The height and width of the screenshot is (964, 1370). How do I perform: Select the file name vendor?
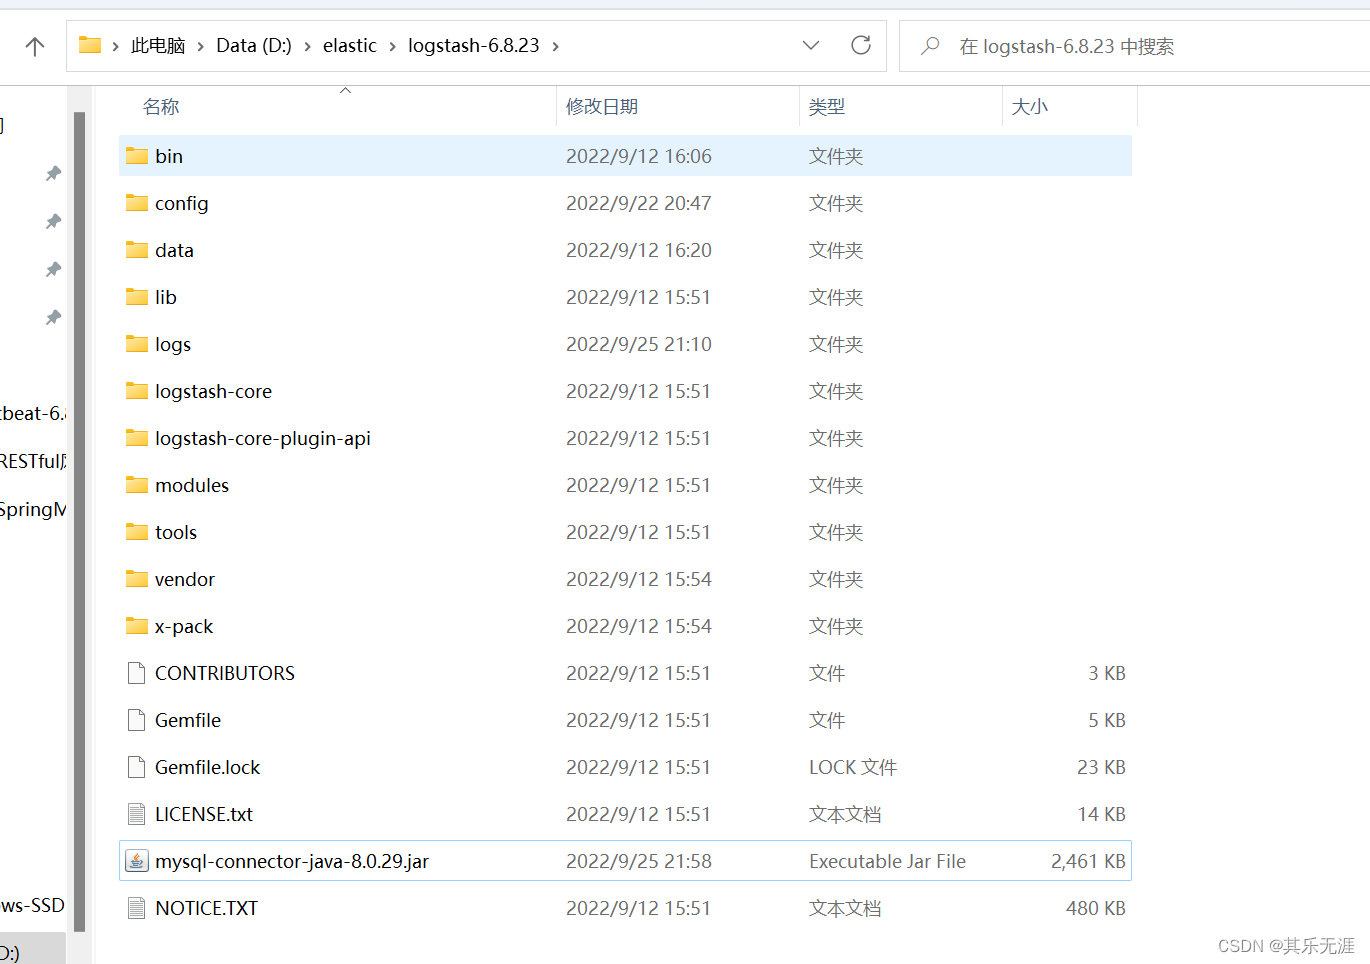pos(185,579)
